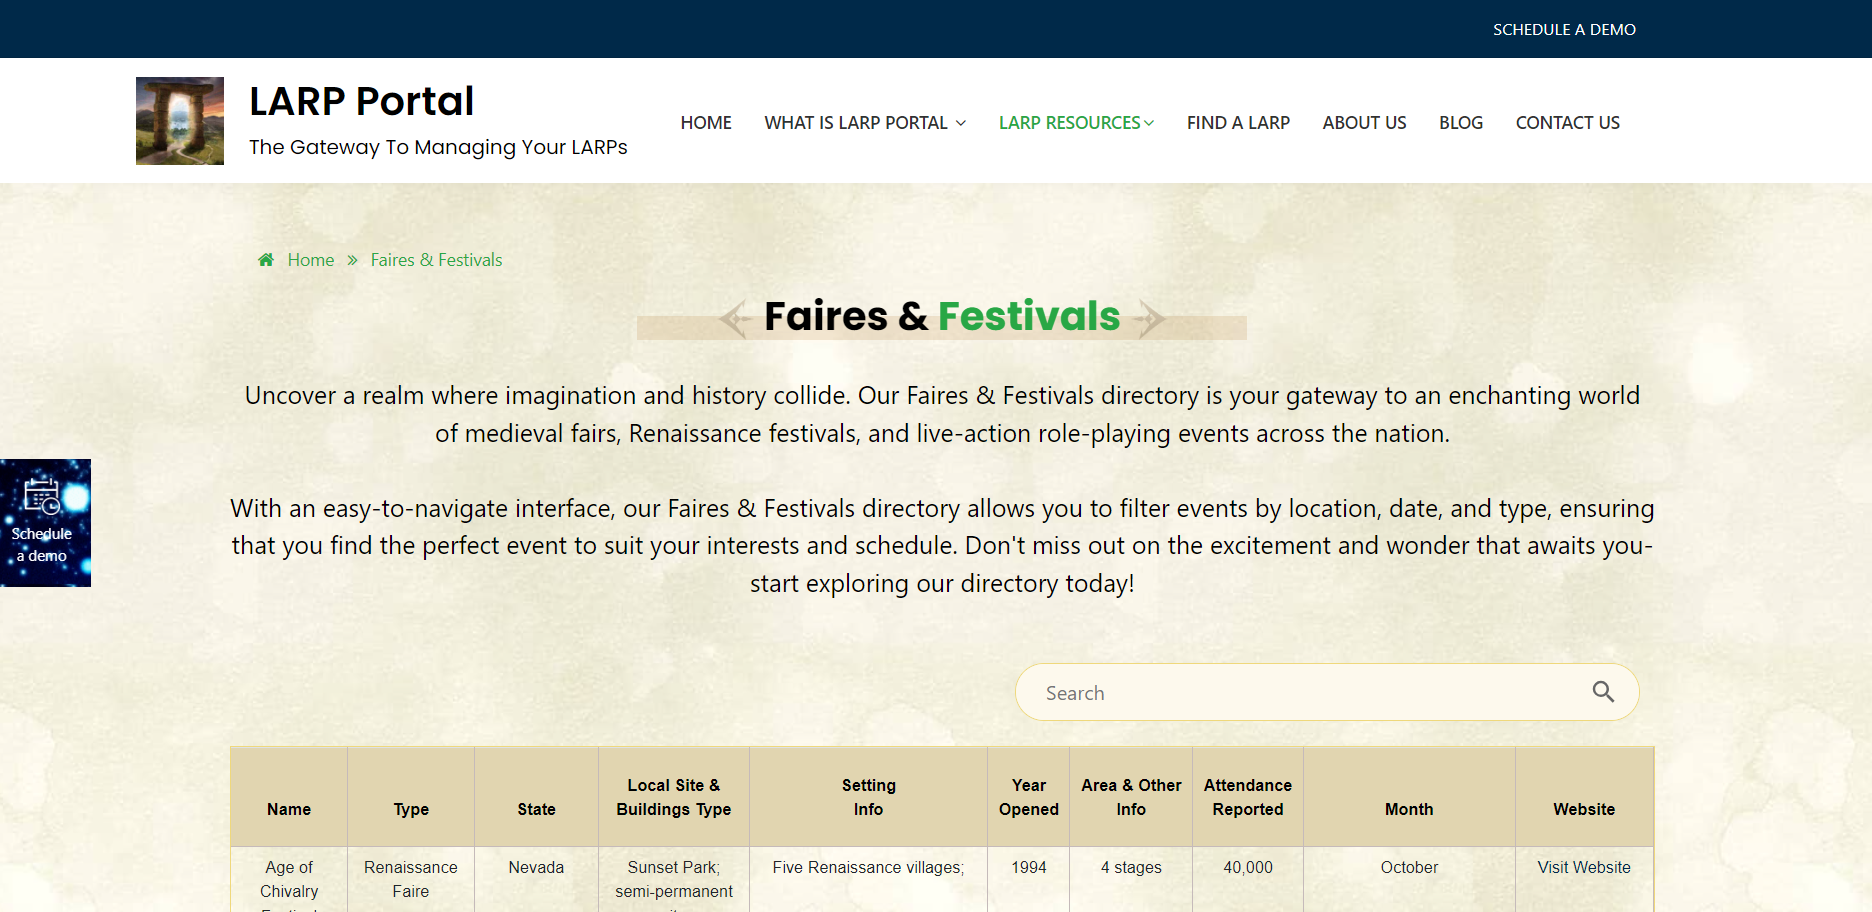Open the Home navigation menu item
Viewport: 1872px width, 912px height.
coord(706,123)
